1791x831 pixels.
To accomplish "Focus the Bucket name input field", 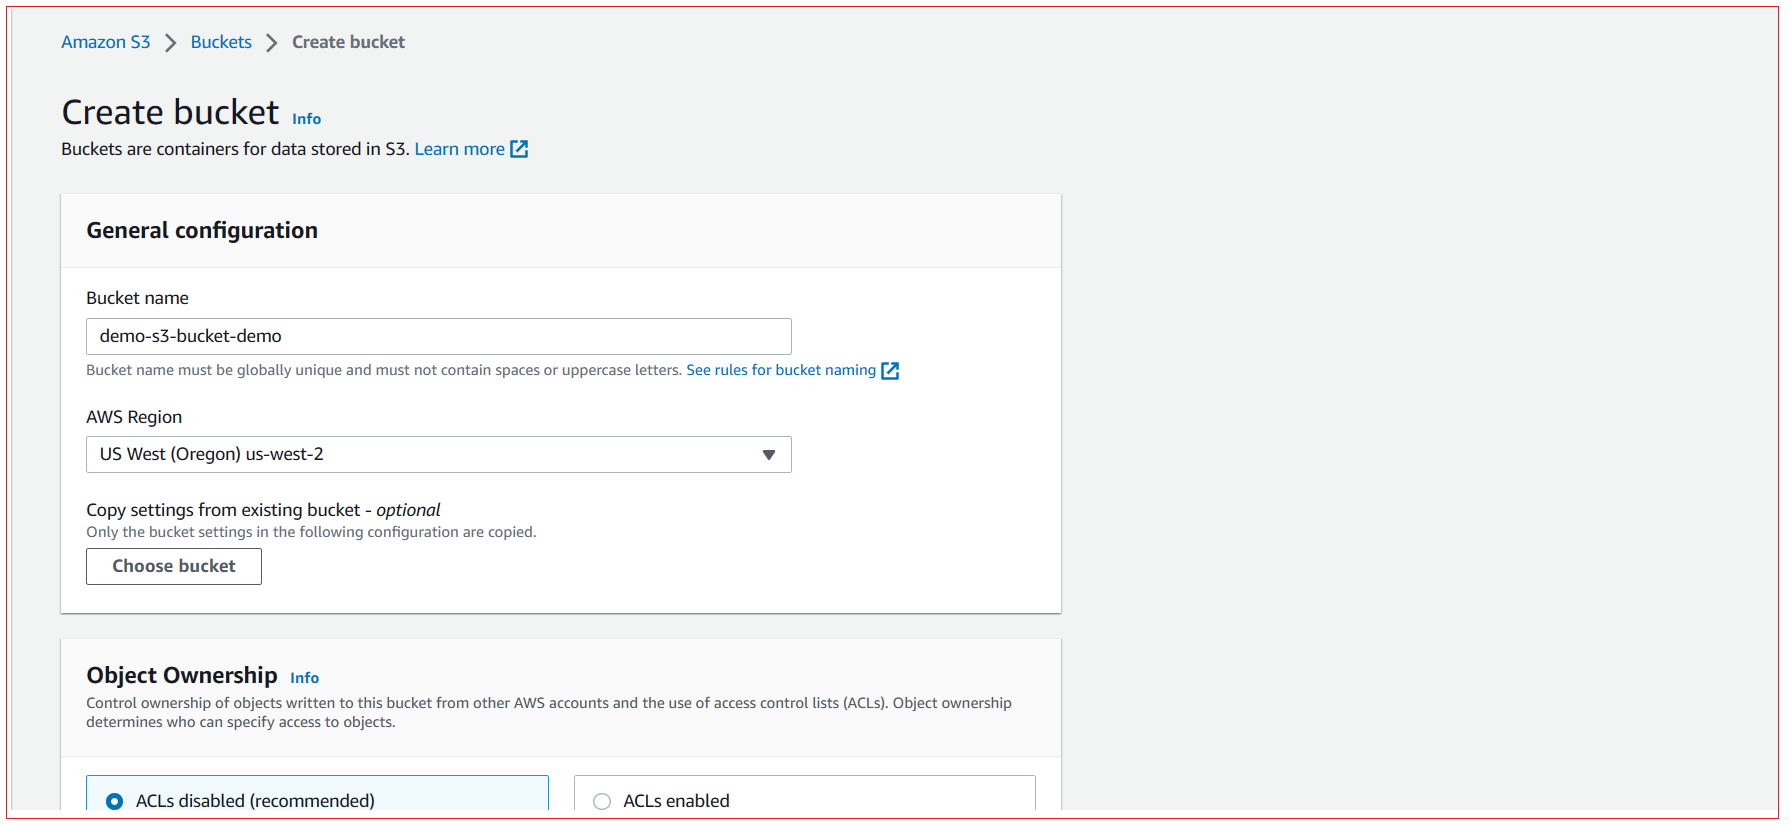I will click(439, 336).
